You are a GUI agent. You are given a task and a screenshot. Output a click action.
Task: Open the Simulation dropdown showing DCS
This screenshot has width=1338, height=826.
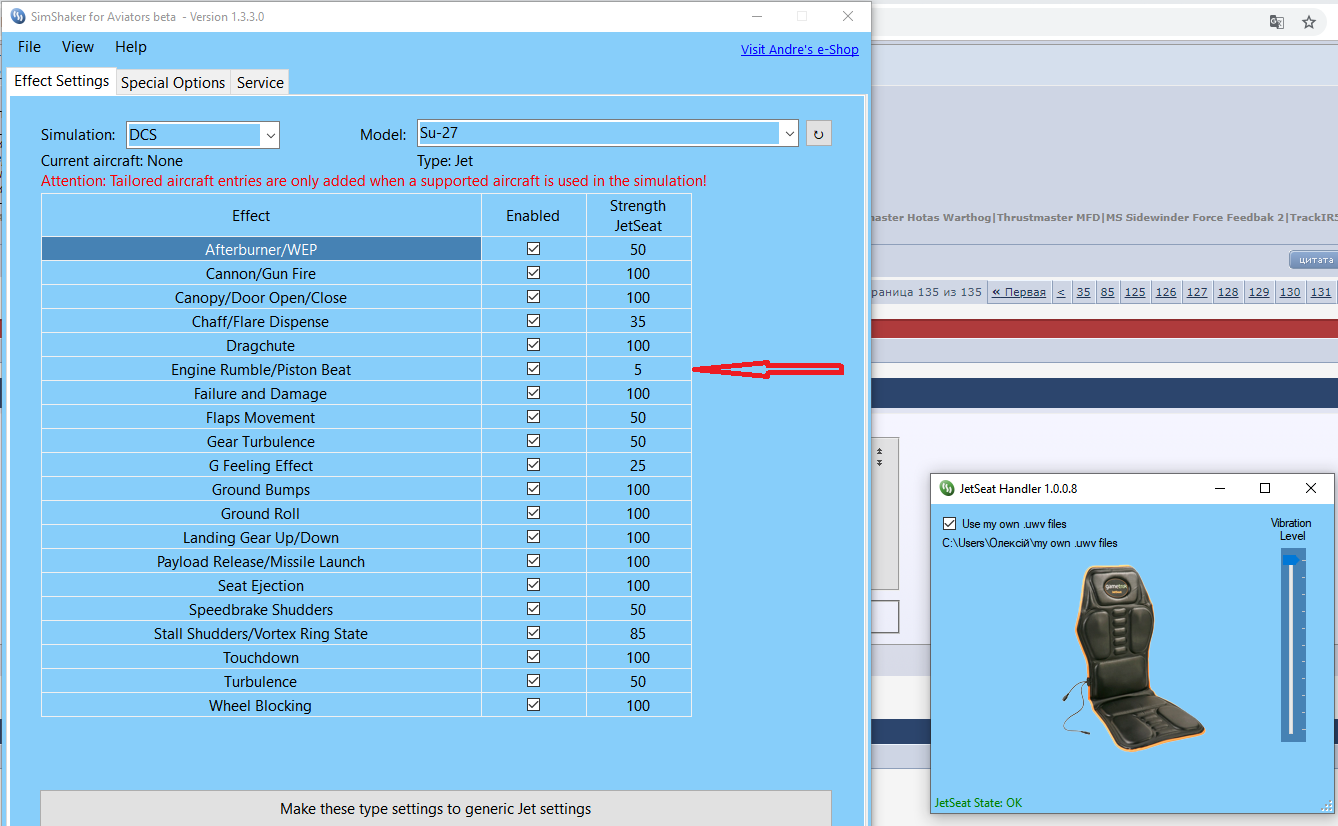(203, 134)
